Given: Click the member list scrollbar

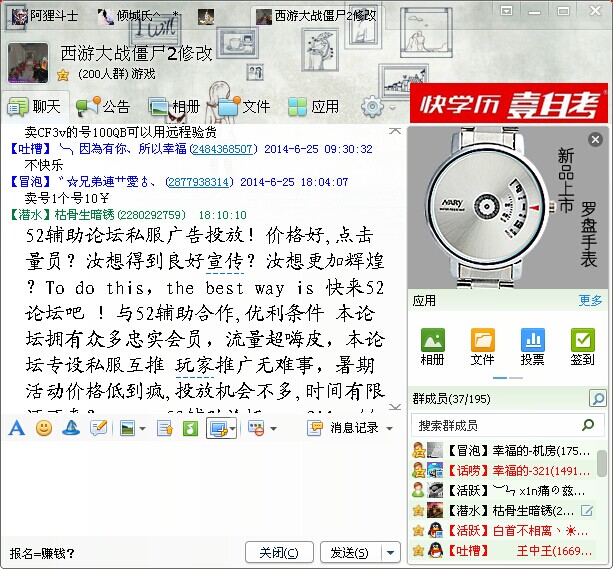Looking at the screenshot, I should tap(602, 463).
